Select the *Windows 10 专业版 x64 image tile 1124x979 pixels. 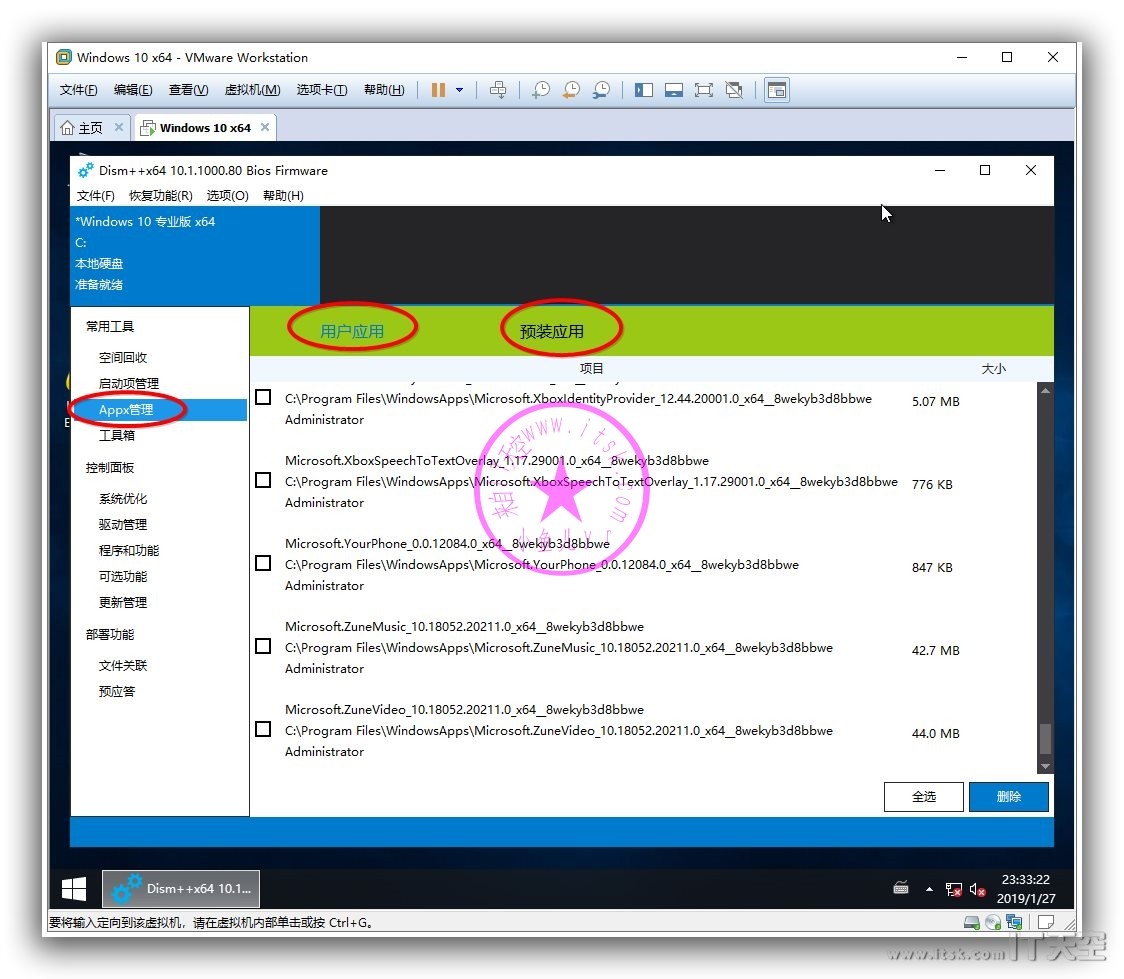pos(195,254)
